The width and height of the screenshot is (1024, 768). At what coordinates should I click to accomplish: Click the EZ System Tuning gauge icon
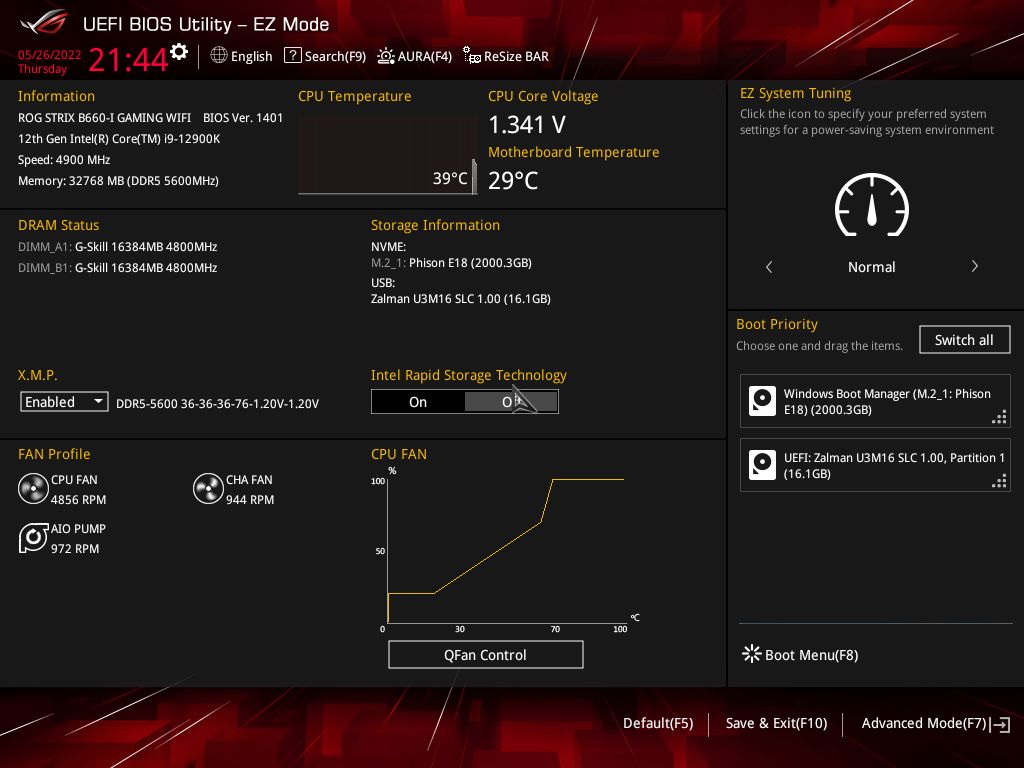click(872, 205)
